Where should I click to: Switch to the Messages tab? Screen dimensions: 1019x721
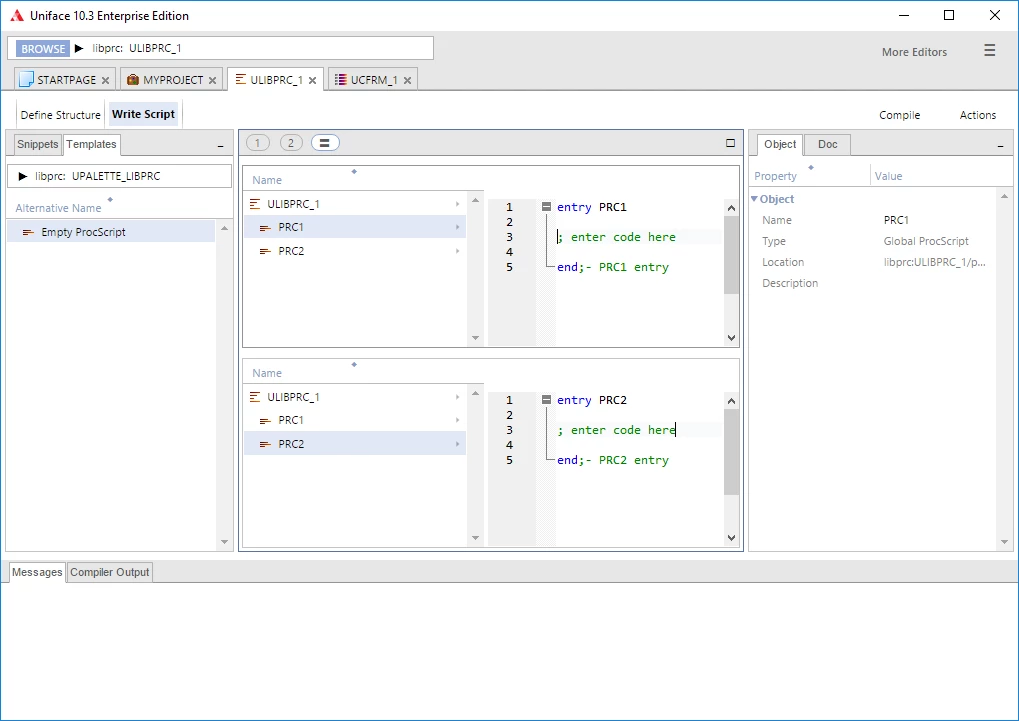coord(37,572)
